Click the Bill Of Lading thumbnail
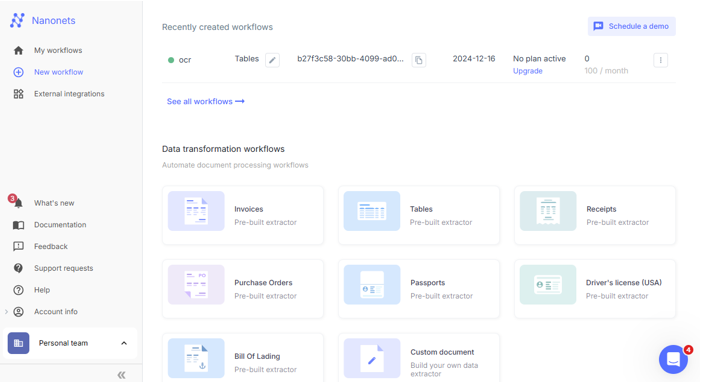This screenshot has width=702, height=382. coord(196,358)
